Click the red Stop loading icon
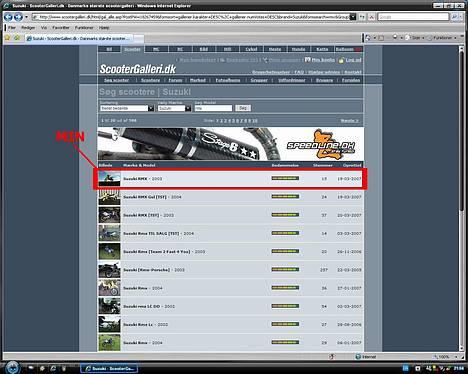 click(x=372, y=17)
